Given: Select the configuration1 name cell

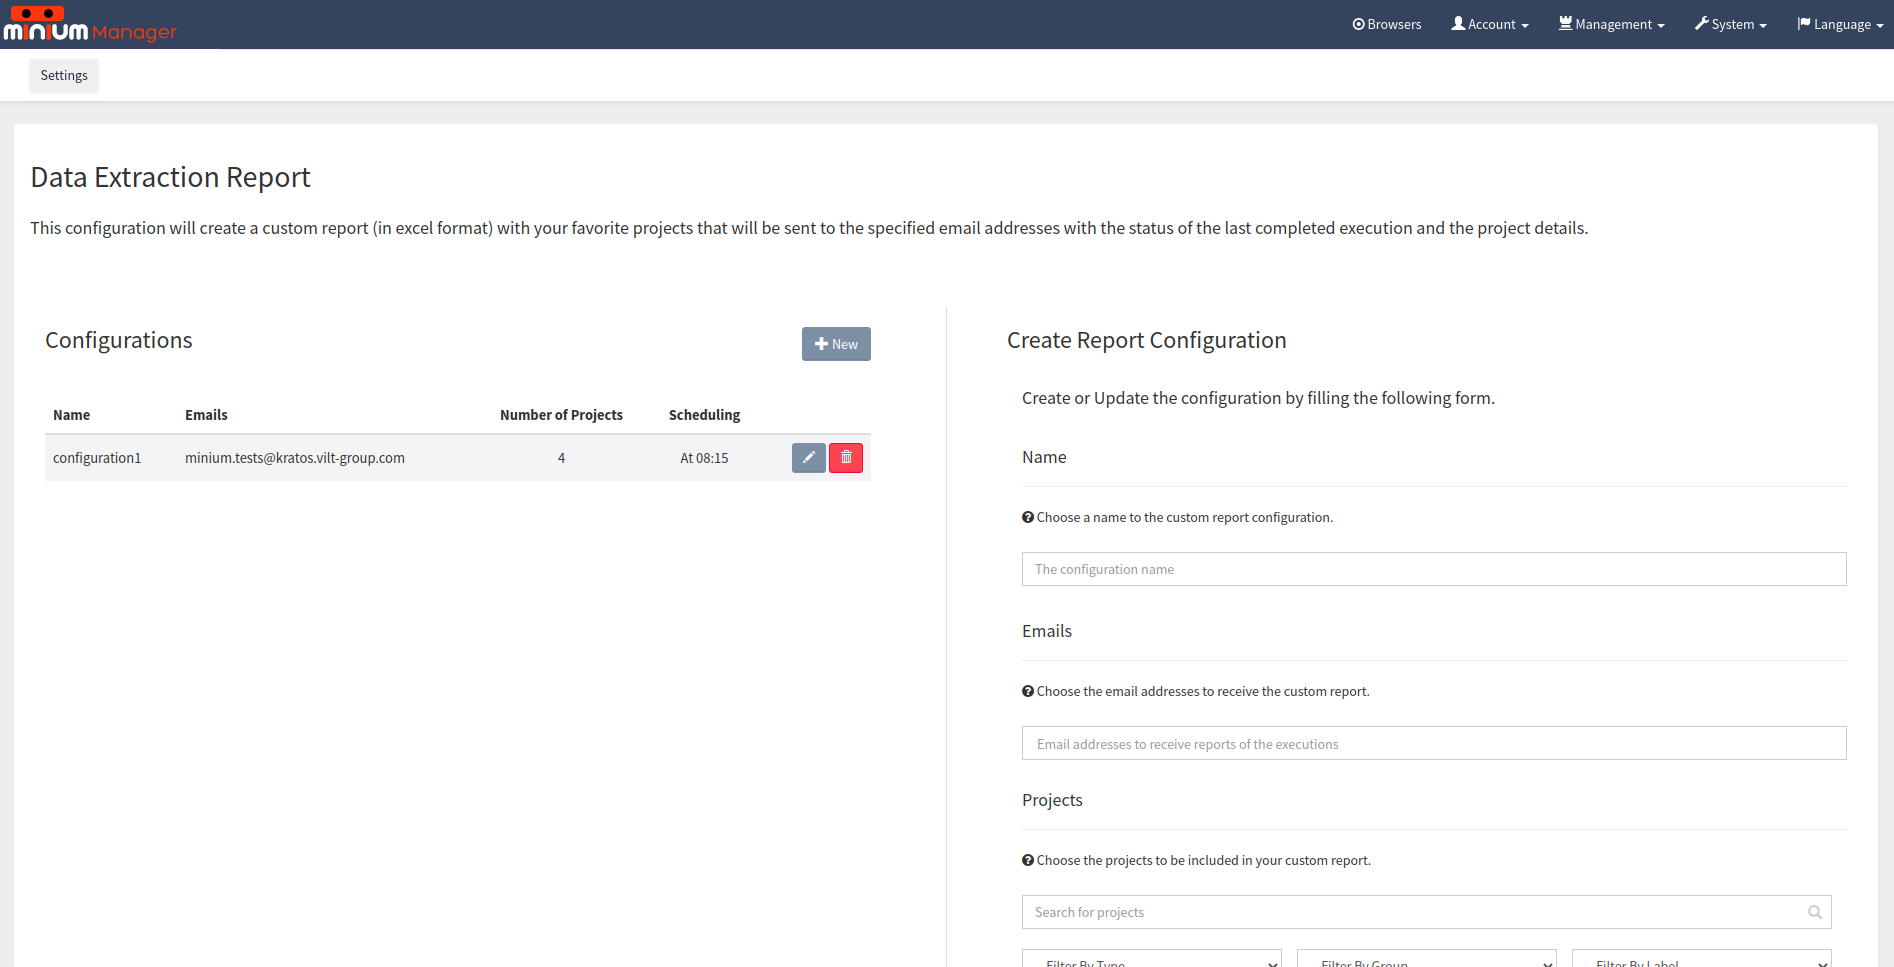Looking at the screenshot, I should [x=97, y=458].
